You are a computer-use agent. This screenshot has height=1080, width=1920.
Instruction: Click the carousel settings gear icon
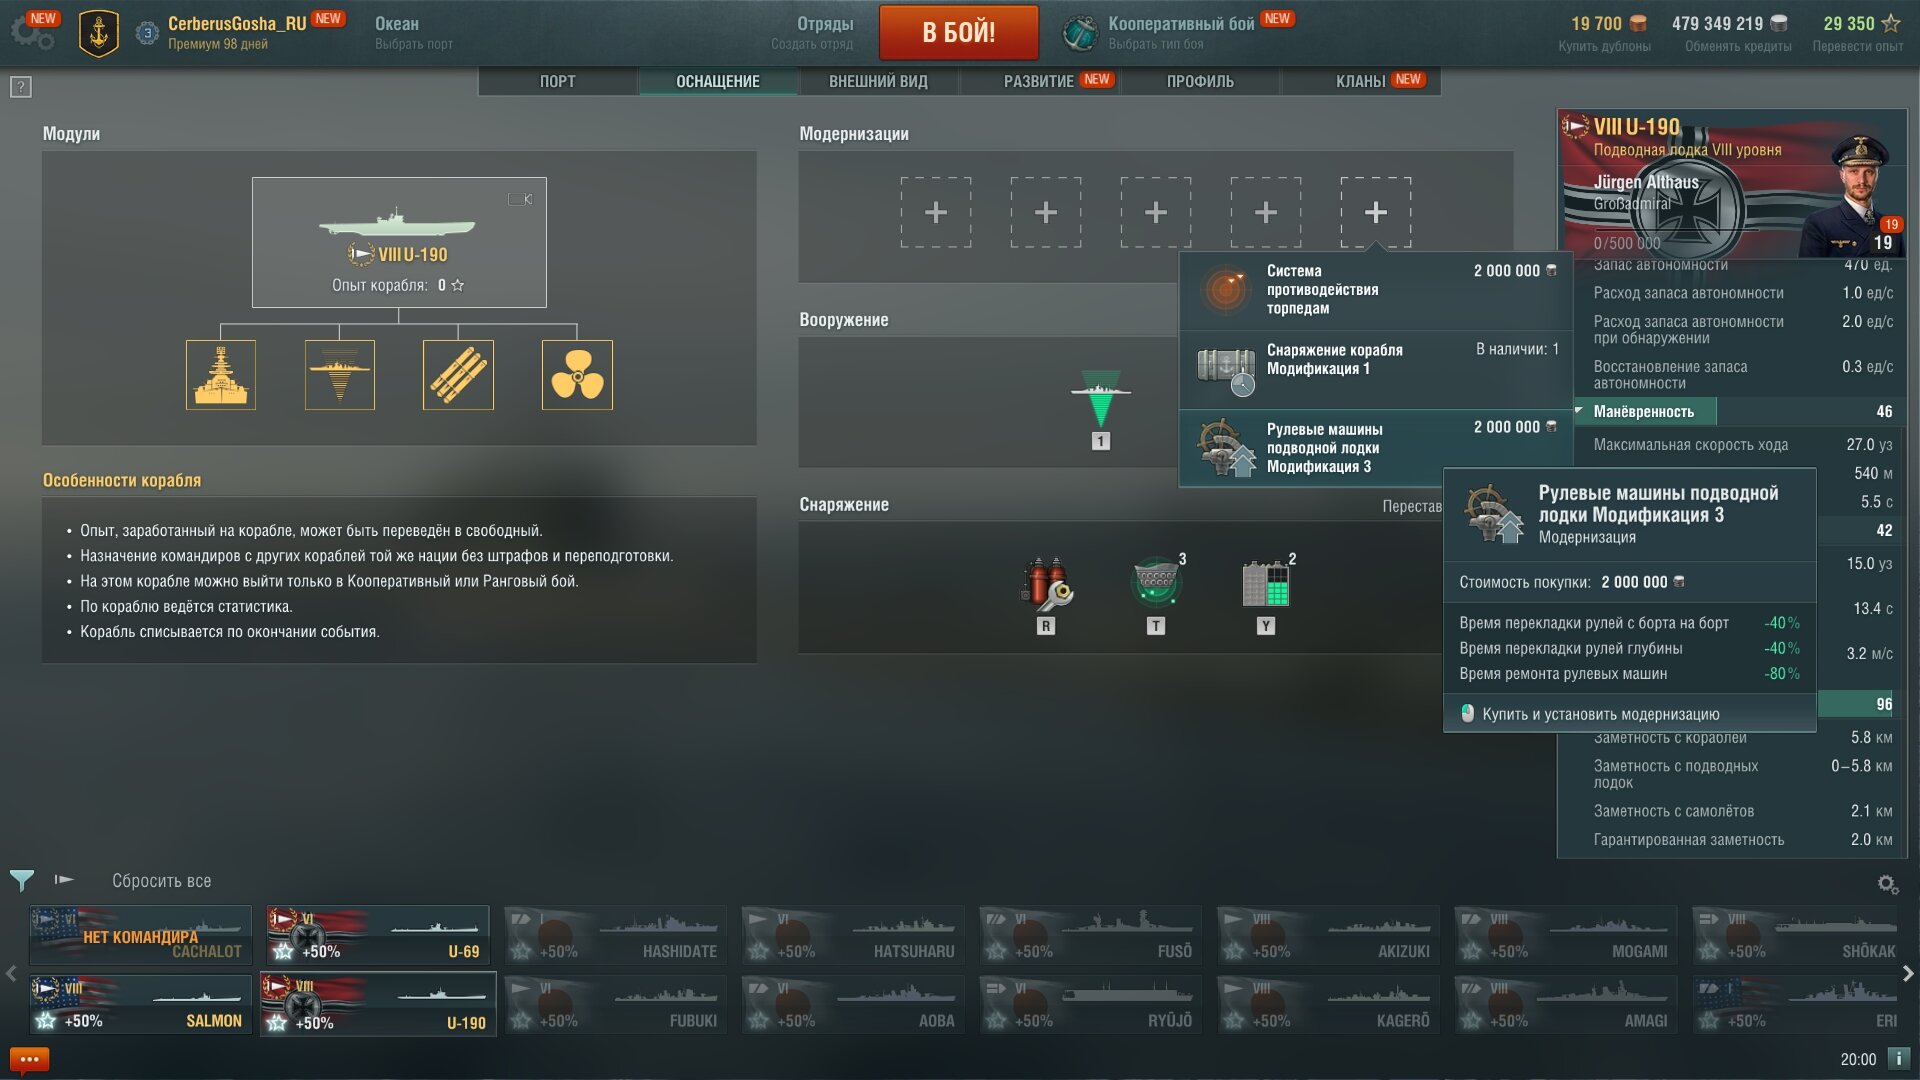coord(1887,884)
